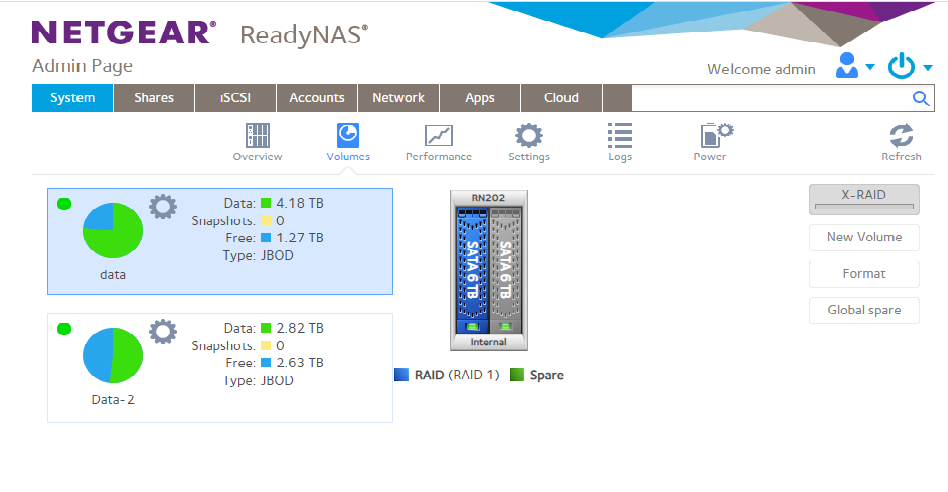Open the Performance graph icon
This screenshot has height=492, width=948.
pyautogui.click(x=438, y=136)
